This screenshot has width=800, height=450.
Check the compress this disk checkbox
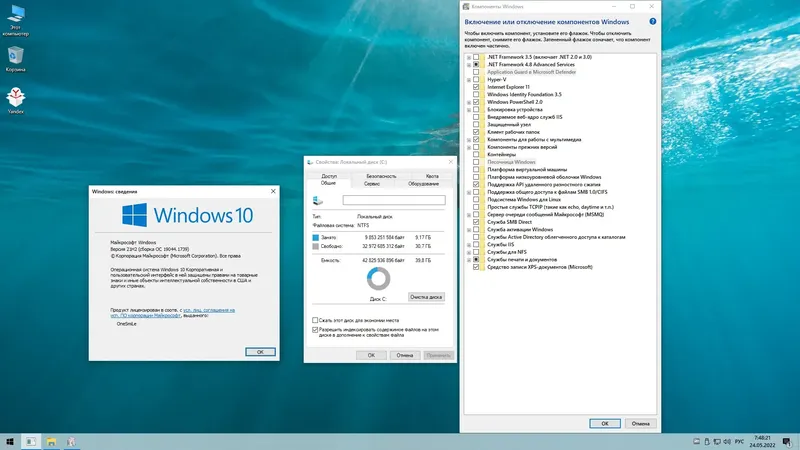(x=315, y=320)
